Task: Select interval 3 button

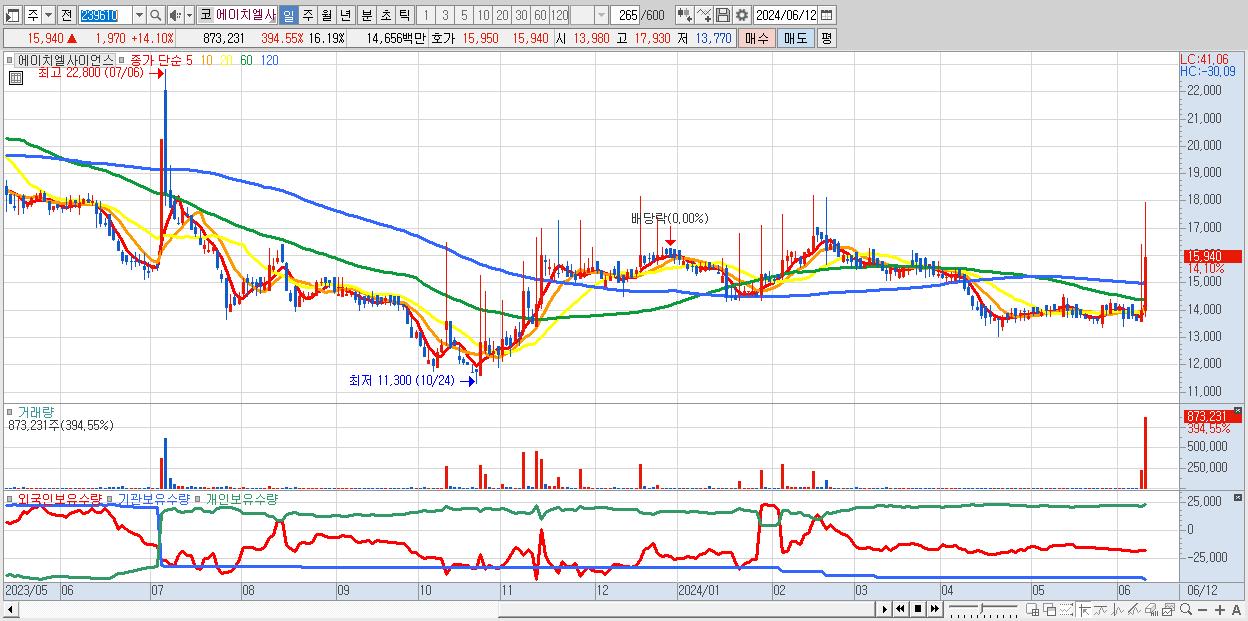Action: click(x=445, y=15)
